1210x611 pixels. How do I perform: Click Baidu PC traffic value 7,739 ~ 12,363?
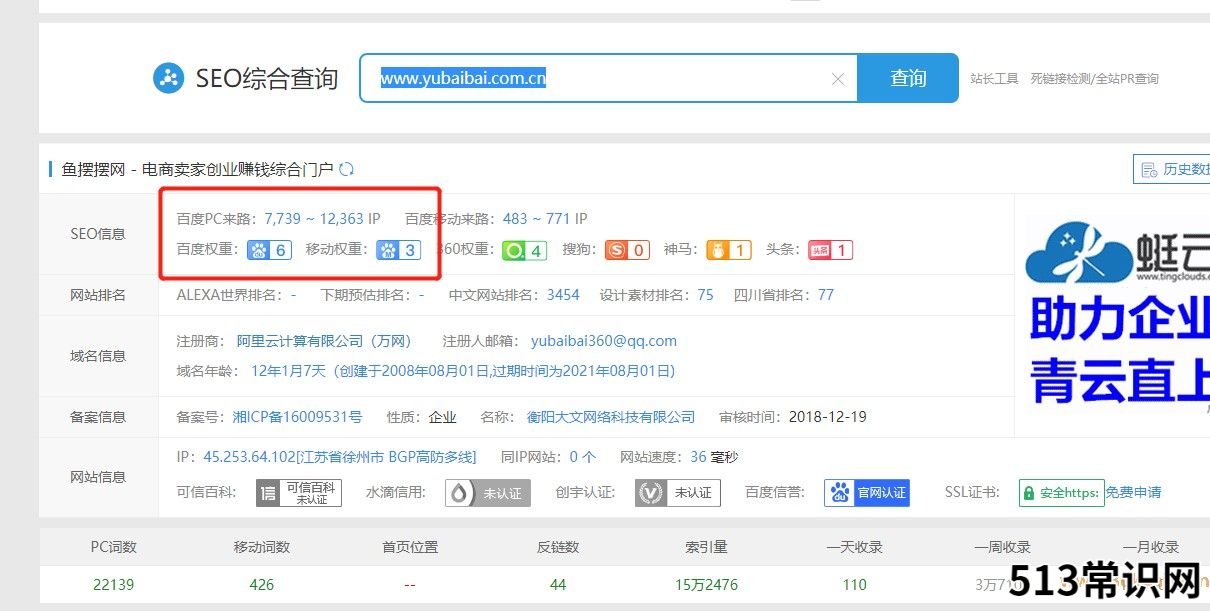314,218
